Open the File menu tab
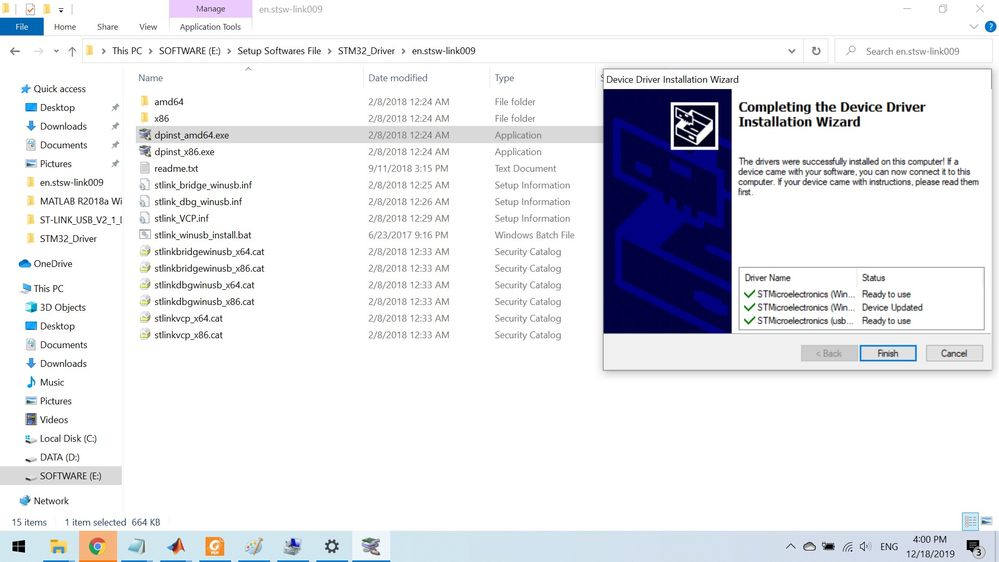The image size is (999, 562). click(x=22, y=27)
